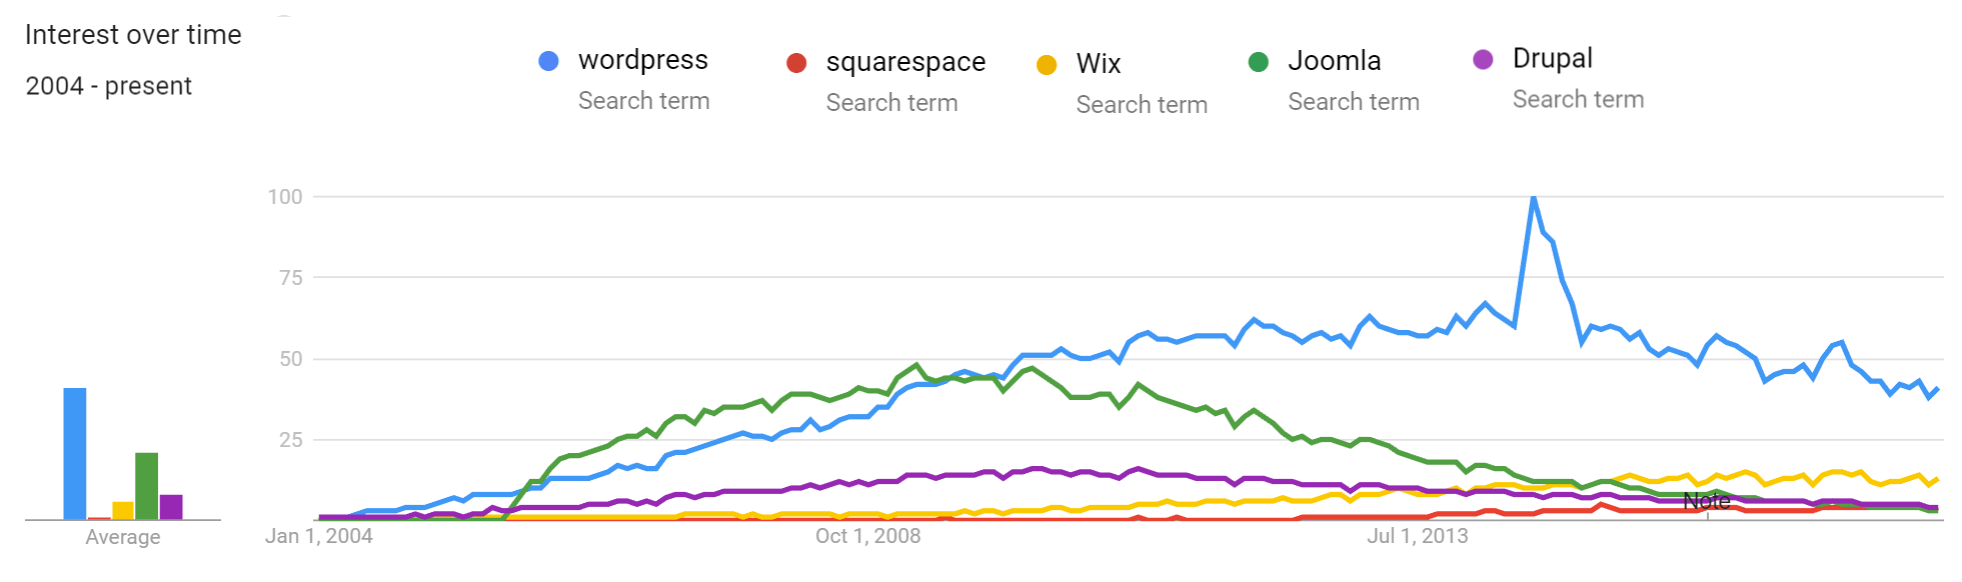Click the blue wordpress average bar
The height and width of the screenshot is (582, 1962).
(75, 453)
